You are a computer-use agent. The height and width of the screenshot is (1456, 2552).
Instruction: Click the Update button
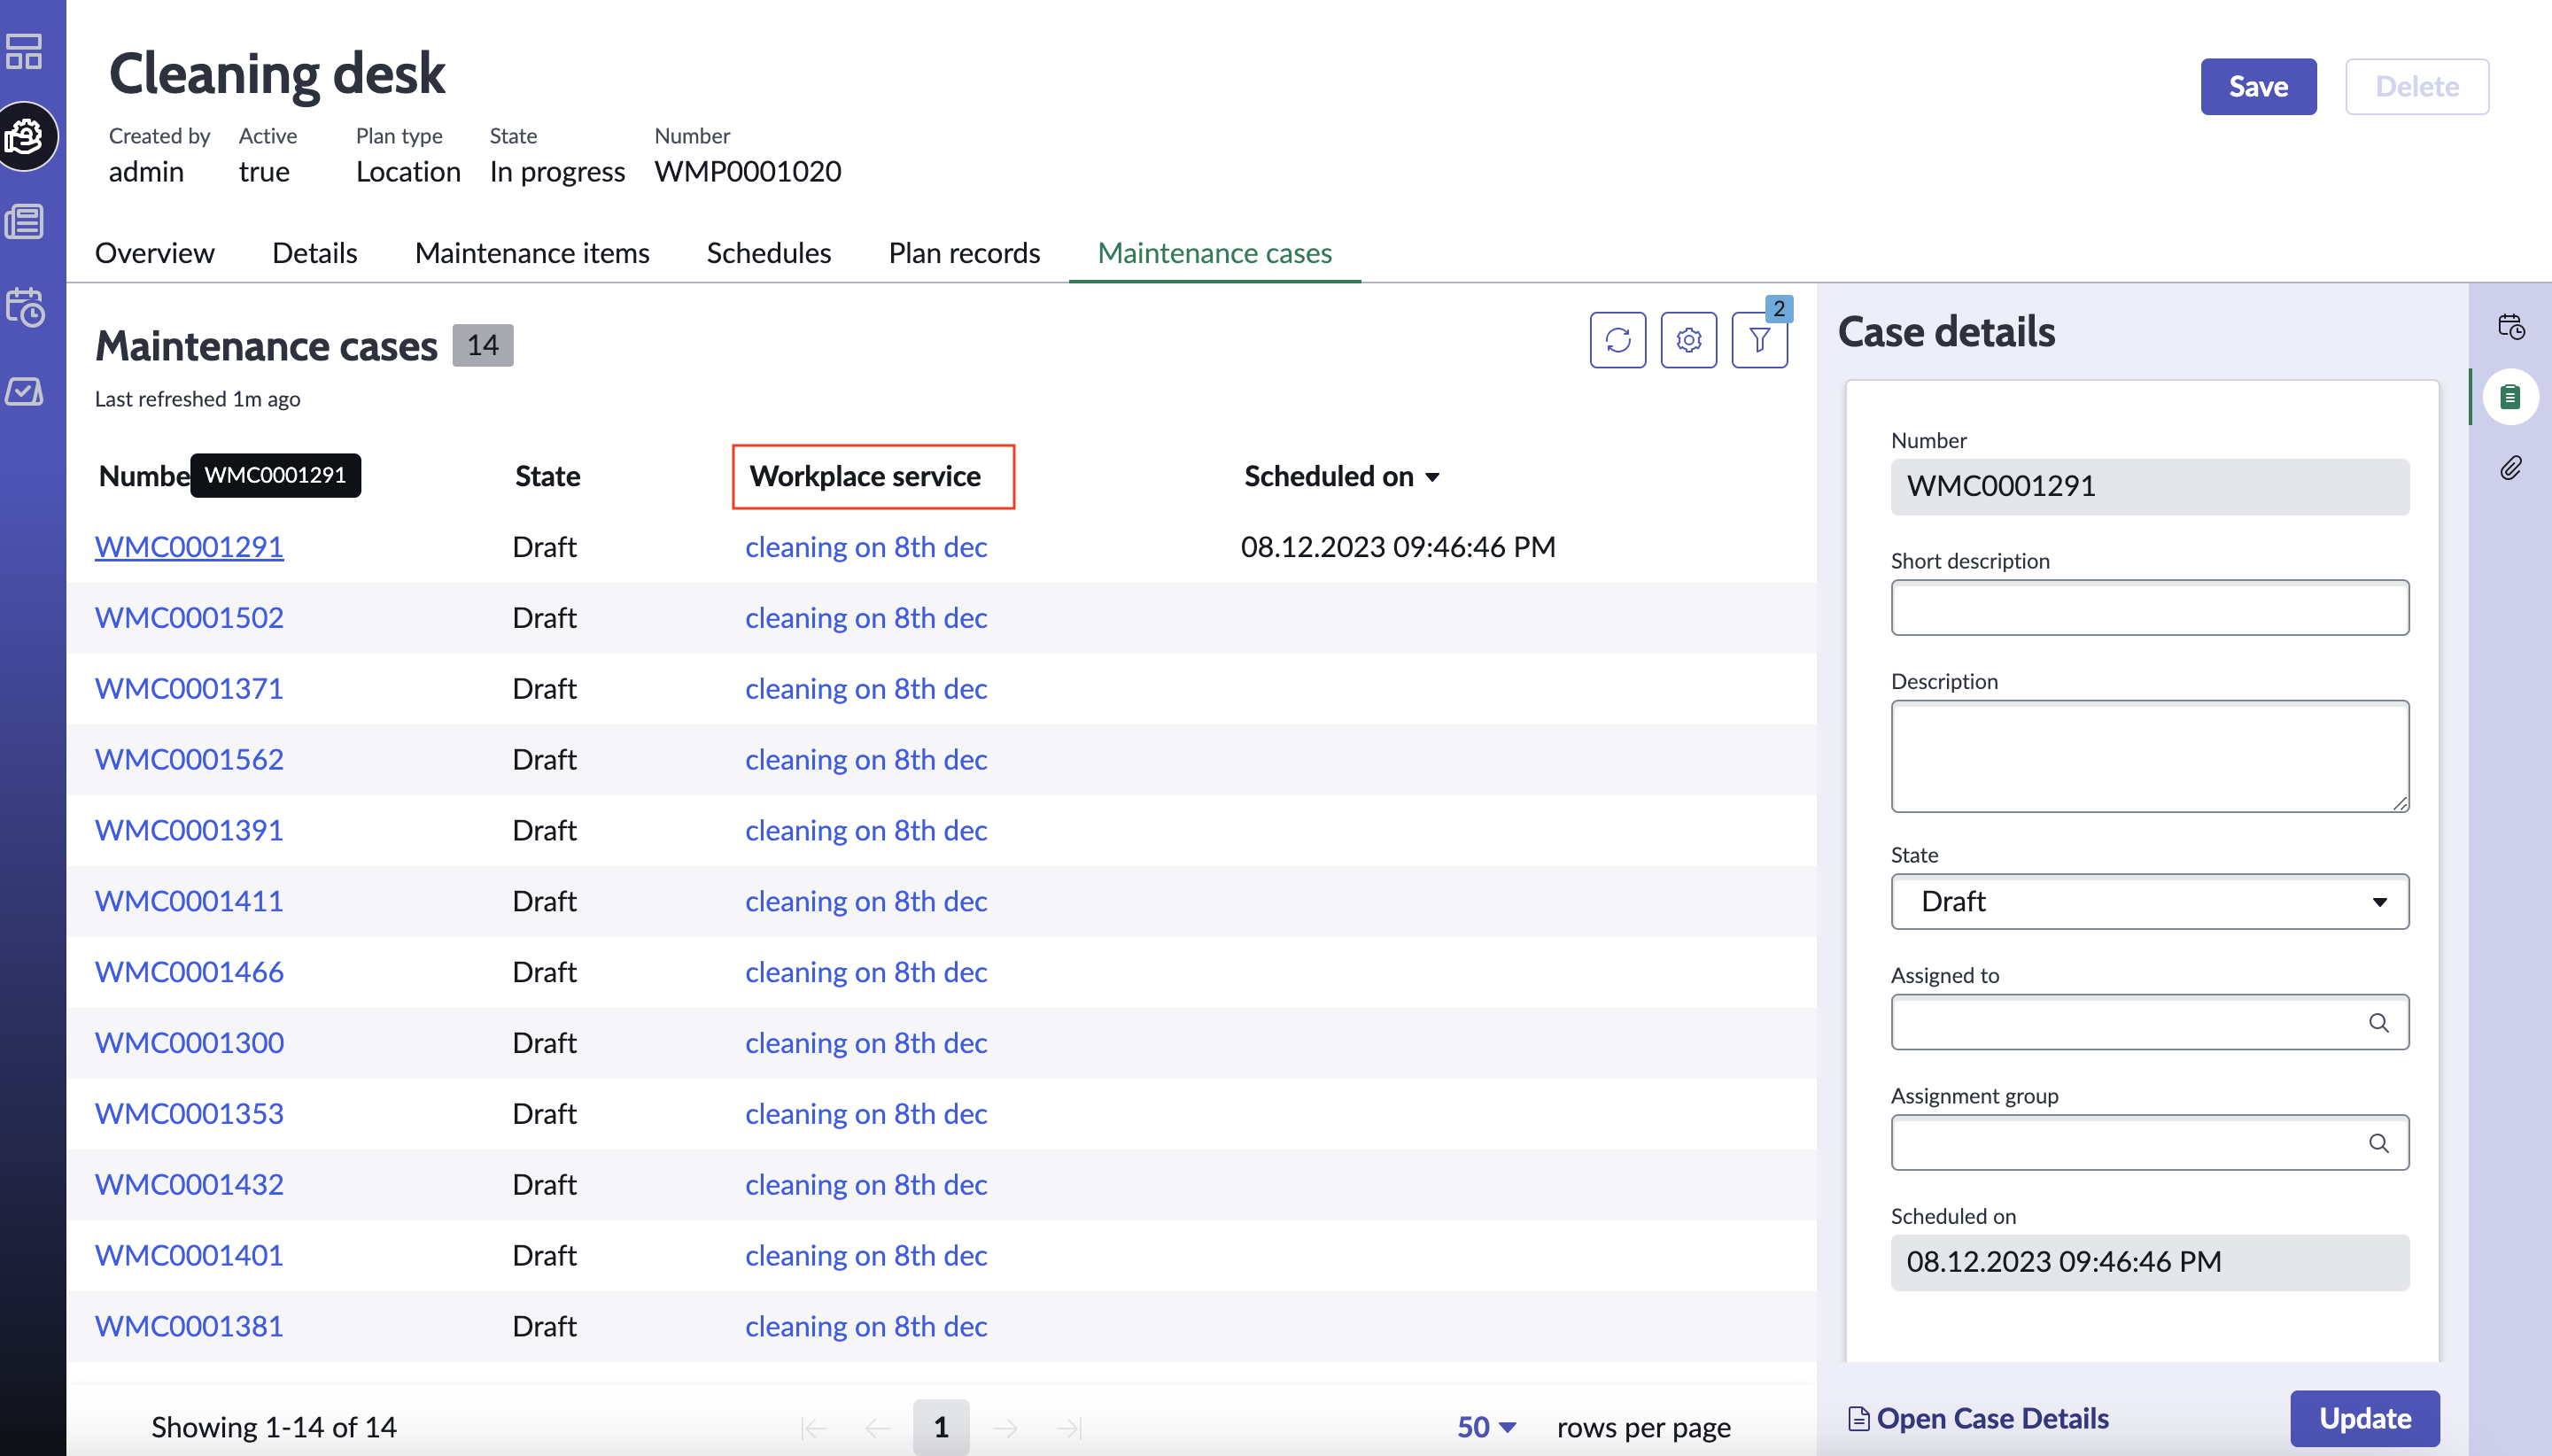point(2364,1418)
